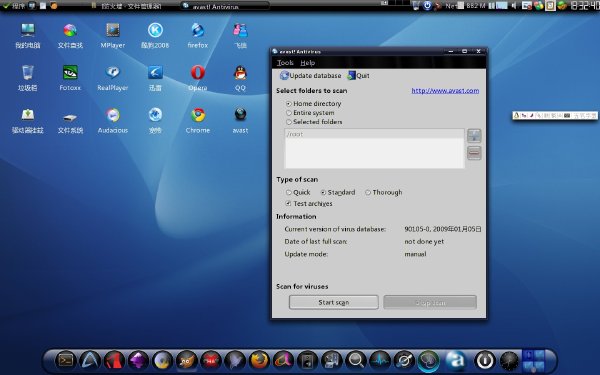600x375 pixels.
Task: Click the workspace switcher in the dock
Action: pyautogui.click(x=533, y=360)
